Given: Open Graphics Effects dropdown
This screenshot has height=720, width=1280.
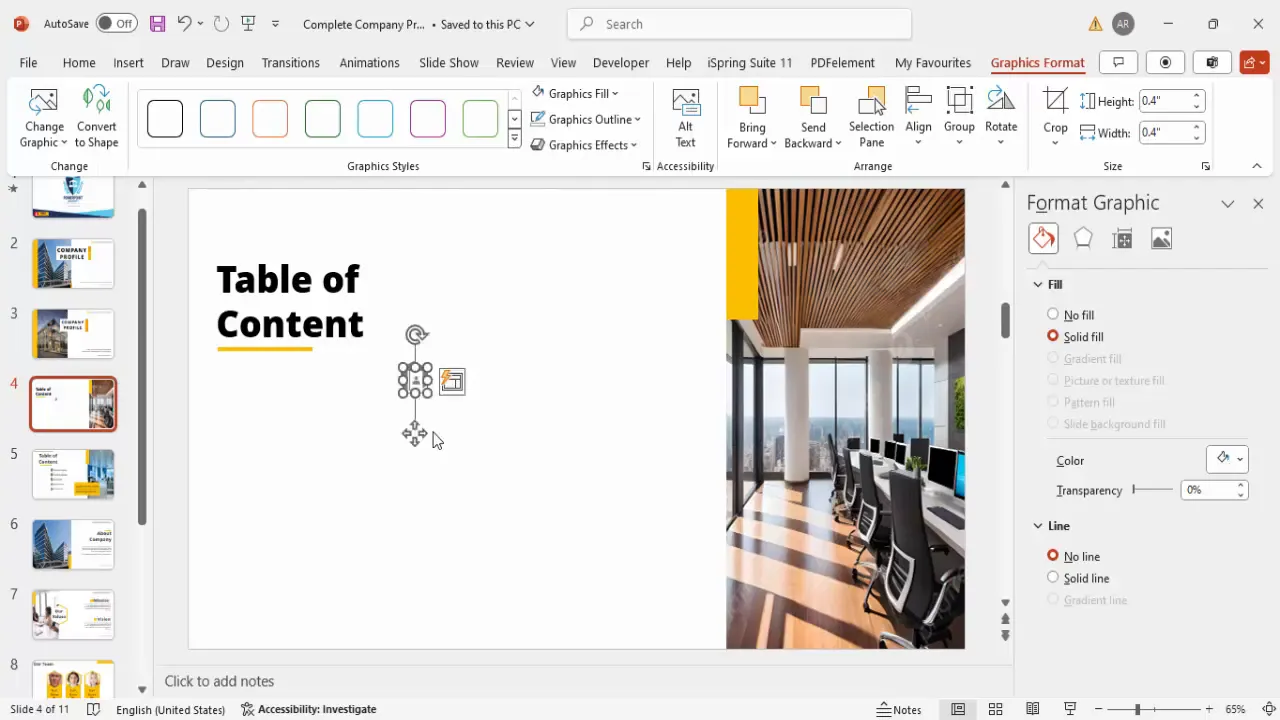Looking at the screenshot, I should (x=583, y=145).
